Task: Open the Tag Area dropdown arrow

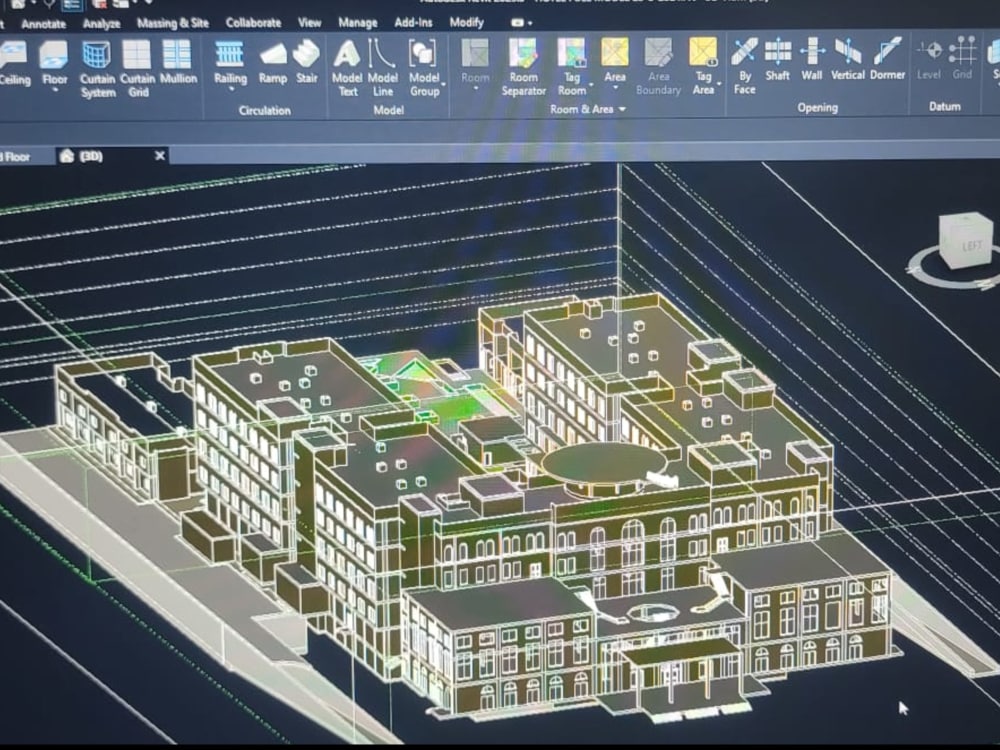Action: click(720, 84)
